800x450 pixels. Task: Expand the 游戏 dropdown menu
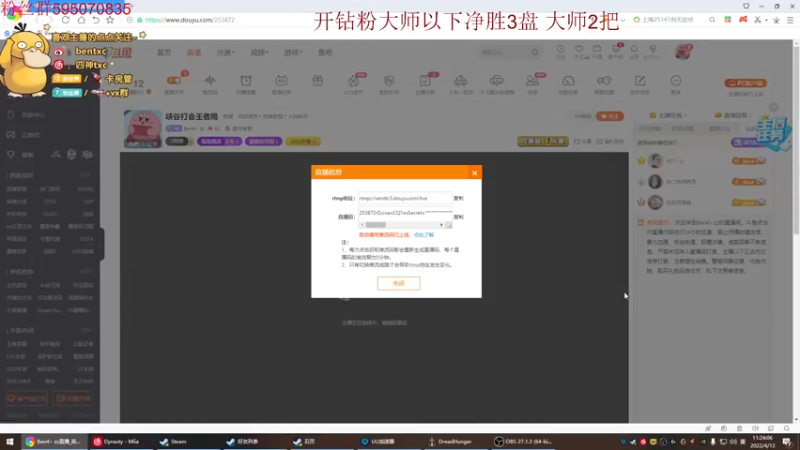[293, 53]
